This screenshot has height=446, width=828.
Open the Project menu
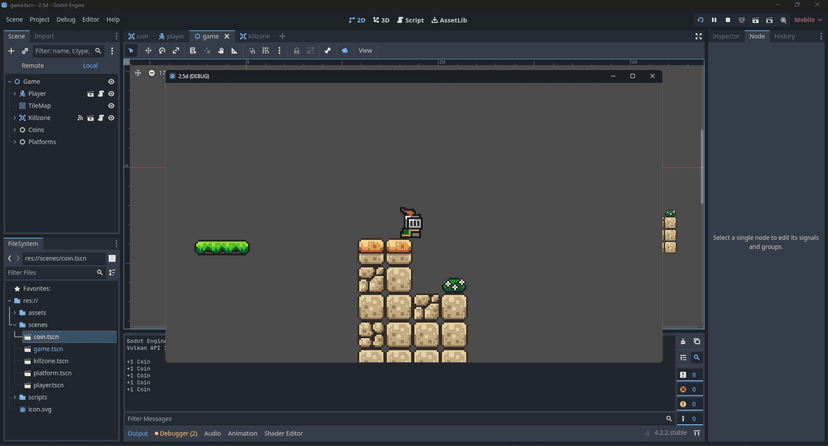[x=39, y=20]
